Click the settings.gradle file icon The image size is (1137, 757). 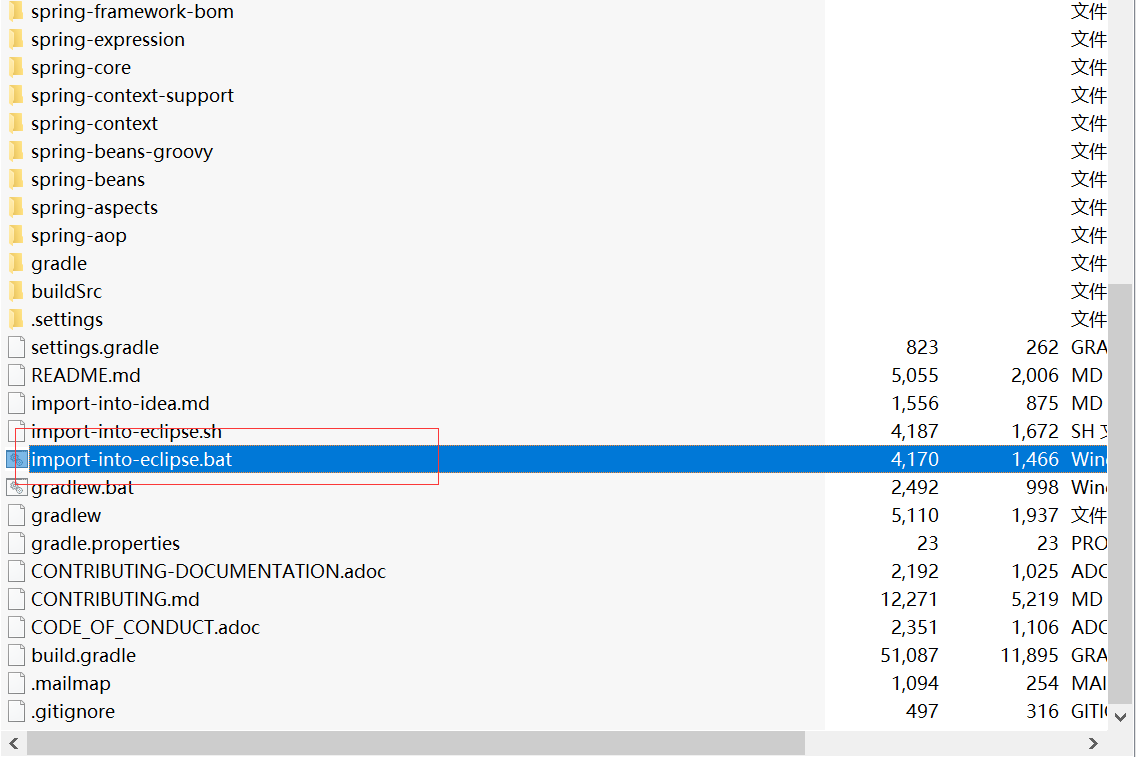pos(16,348)
